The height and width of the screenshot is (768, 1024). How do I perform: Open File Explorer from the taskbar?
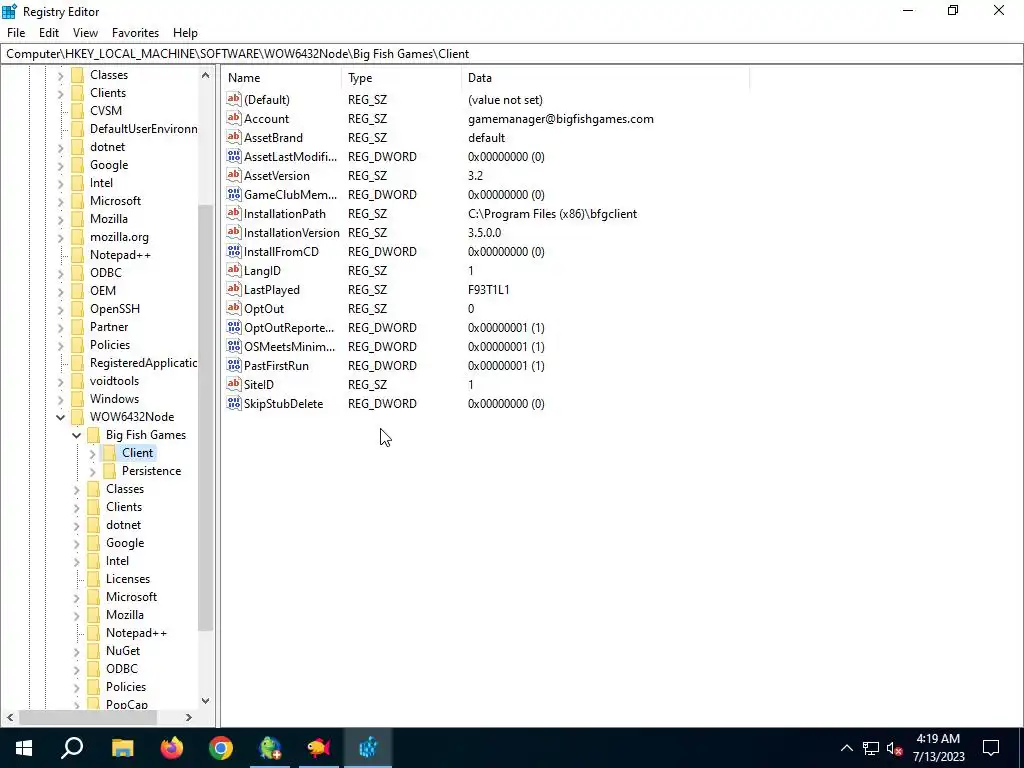122,747
